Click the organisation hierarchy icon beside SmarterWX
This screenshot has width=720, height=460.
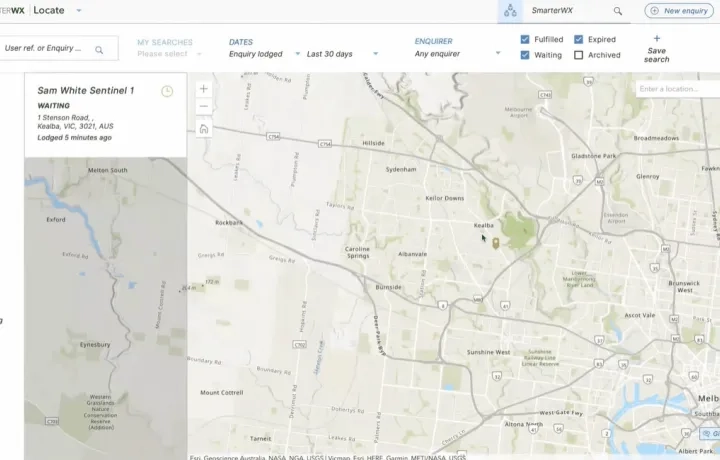510,11
